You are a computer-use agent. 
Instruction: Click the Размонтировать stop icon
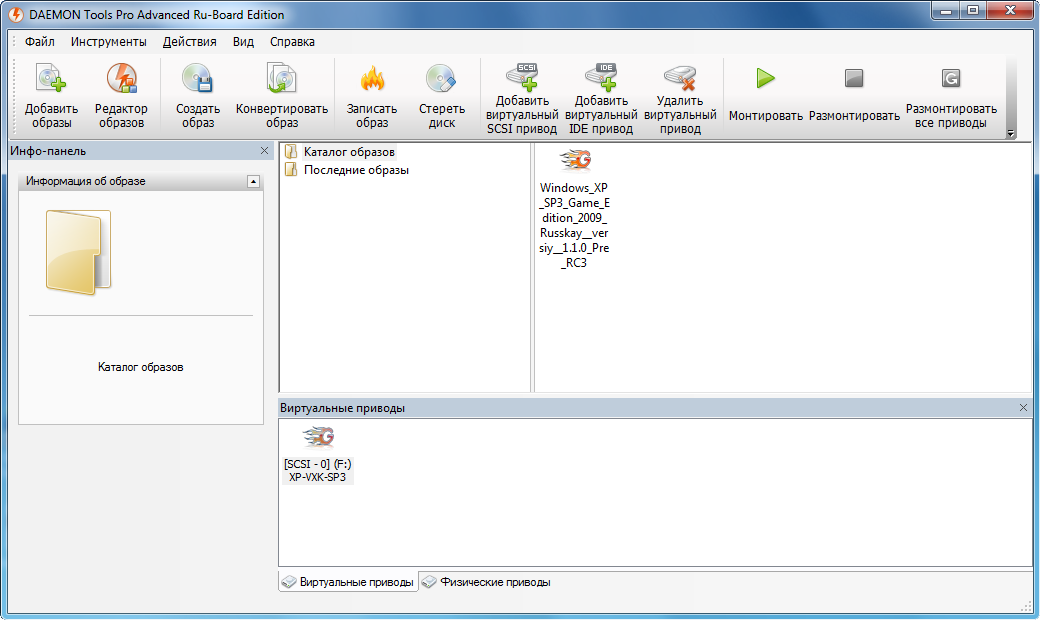[x=854, y=78]
